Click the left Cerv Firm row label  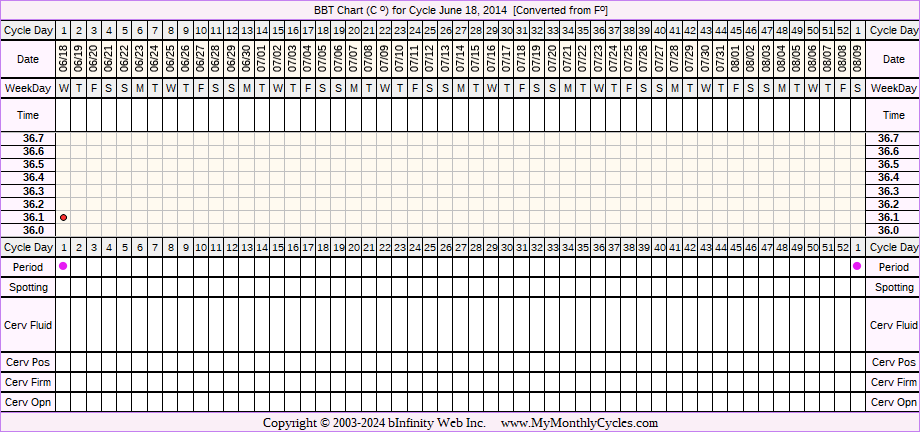tap(28, 382)
